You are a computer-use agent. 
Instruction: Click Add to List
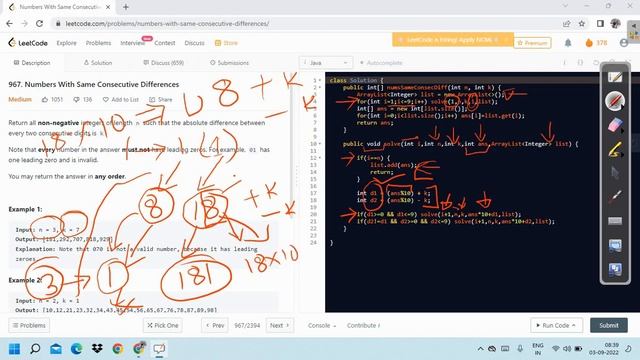(x=121, y=100)
